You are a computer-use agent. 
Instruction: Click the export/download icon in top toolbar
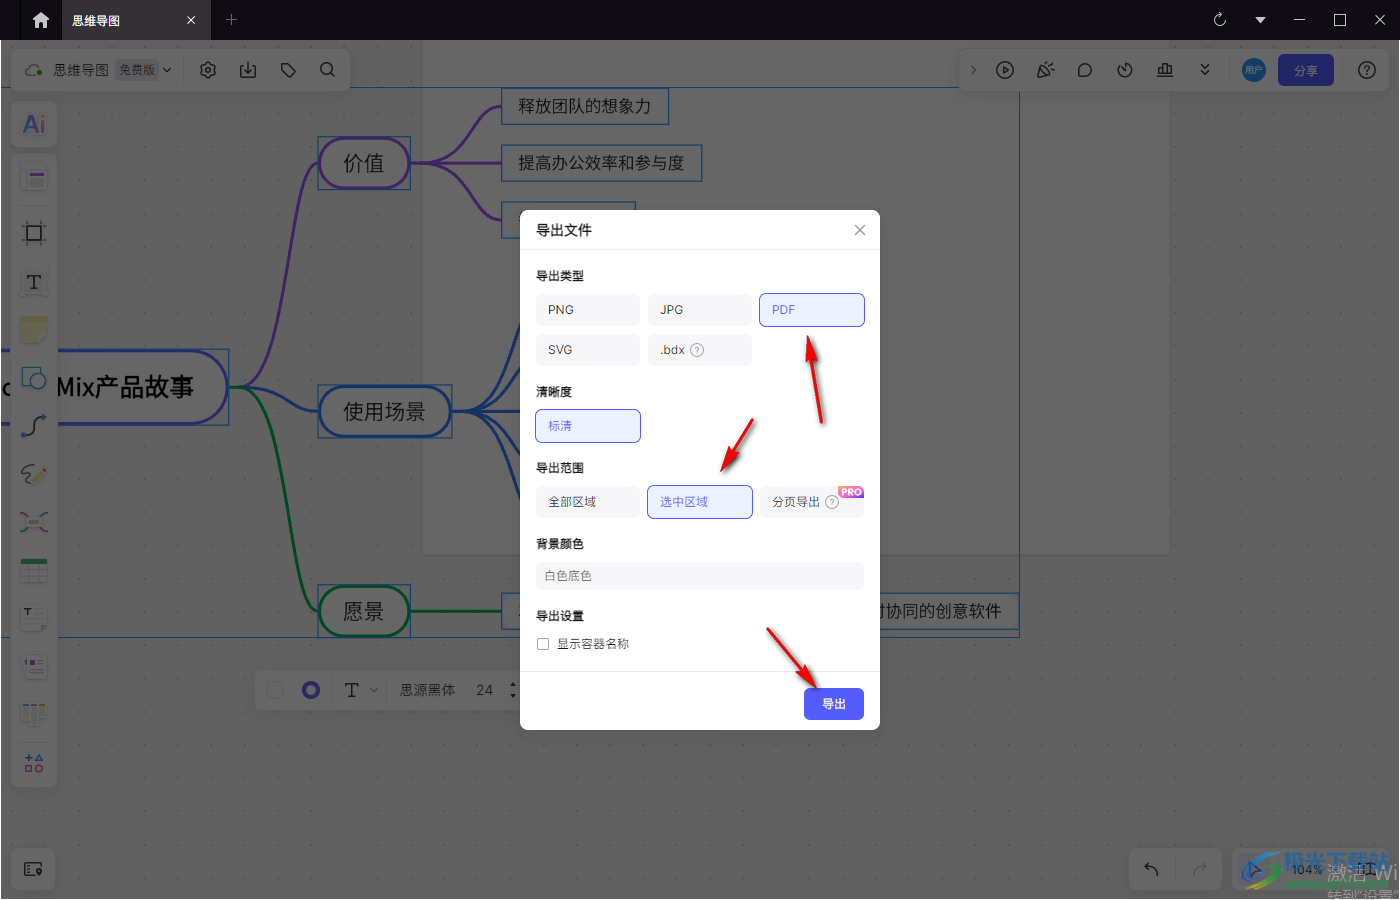[248, 70]
